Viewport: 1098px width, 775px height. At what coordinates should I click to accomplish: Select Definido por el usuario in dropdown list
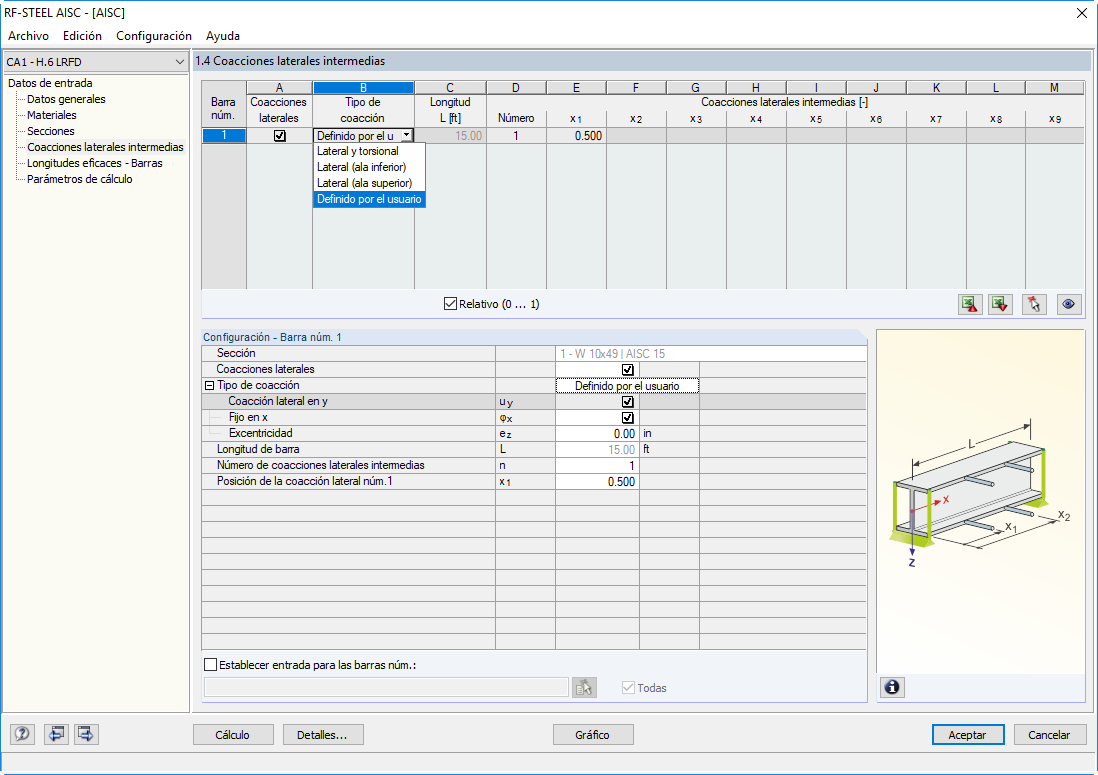(369, 200)
